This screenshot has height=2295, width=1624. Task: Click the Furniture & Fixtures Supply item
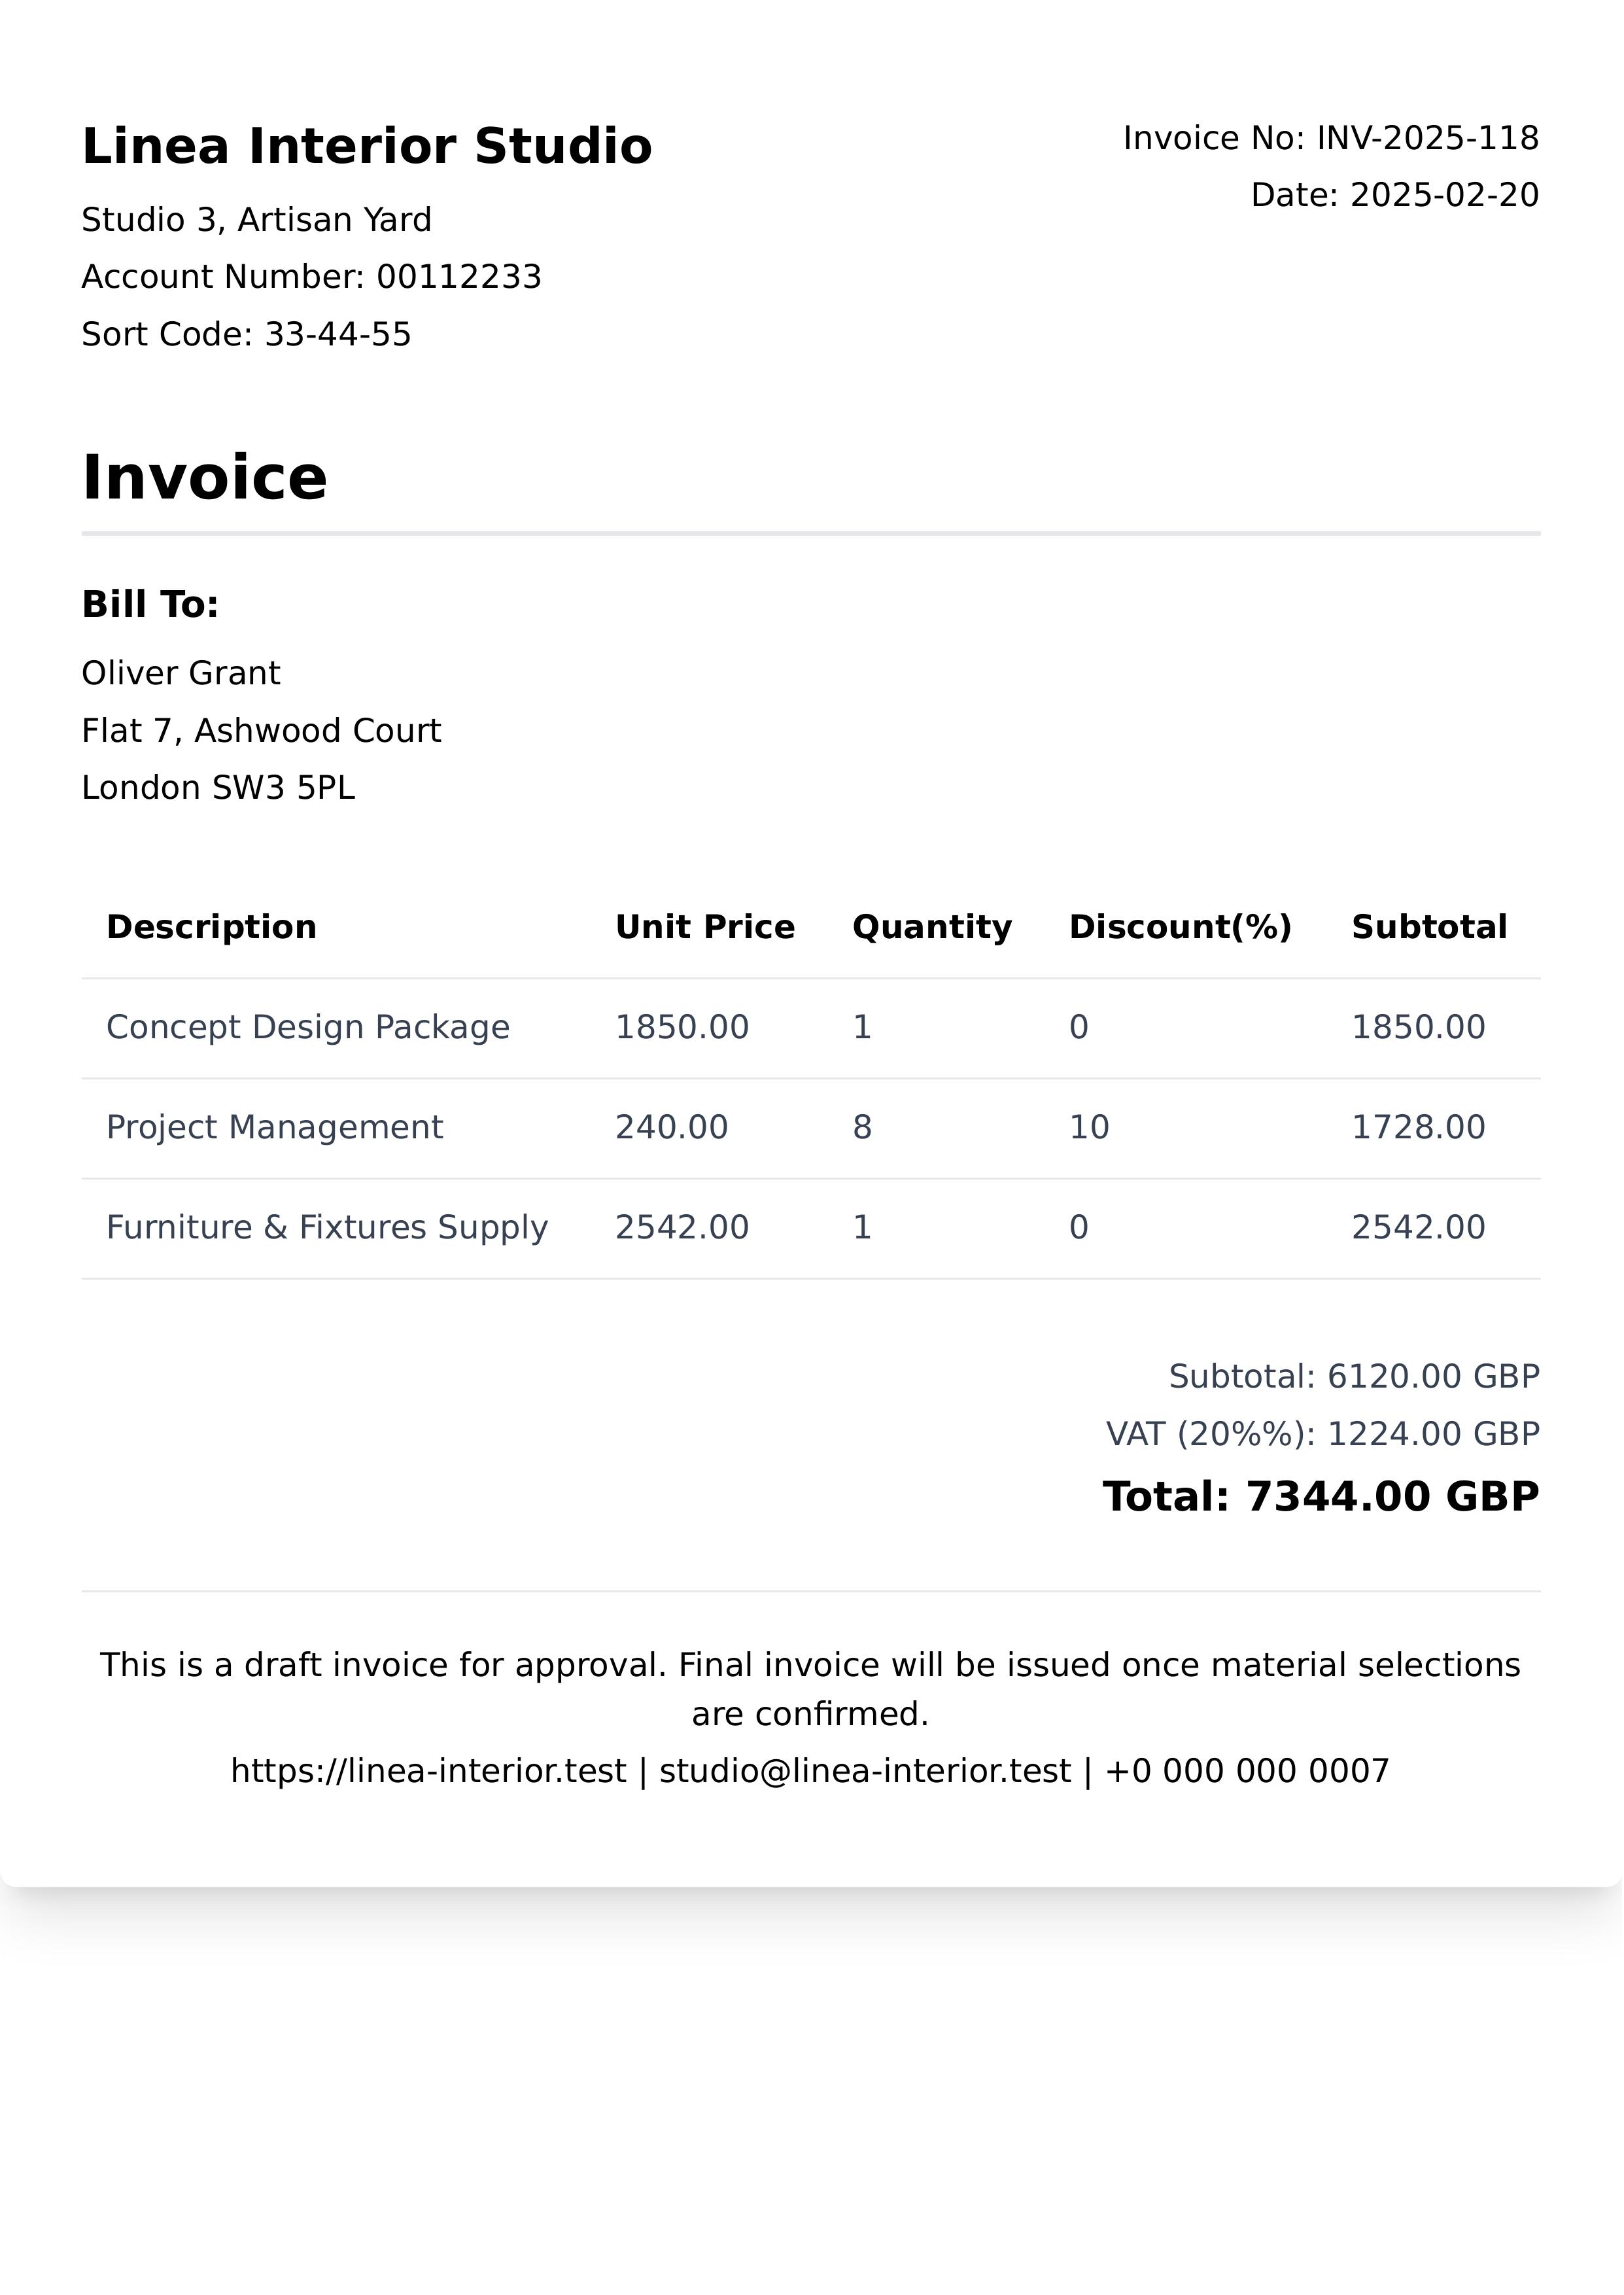point(327,1227)
